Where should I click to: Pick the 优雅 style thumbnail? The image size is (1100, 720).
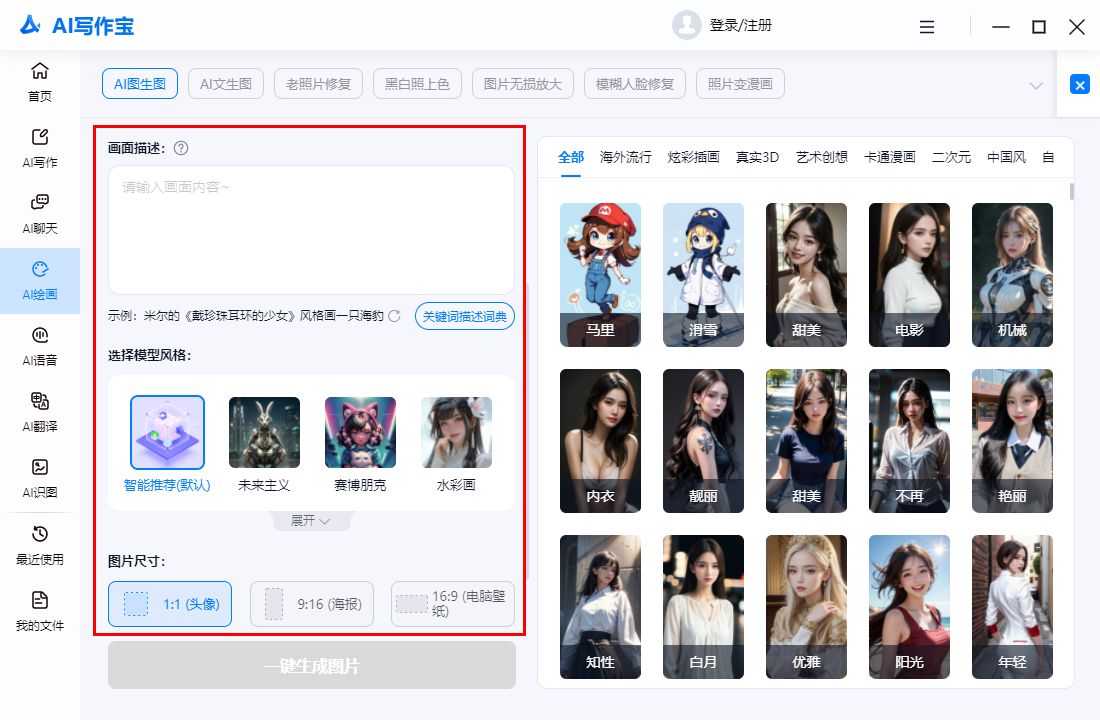(x=806, y=607)
